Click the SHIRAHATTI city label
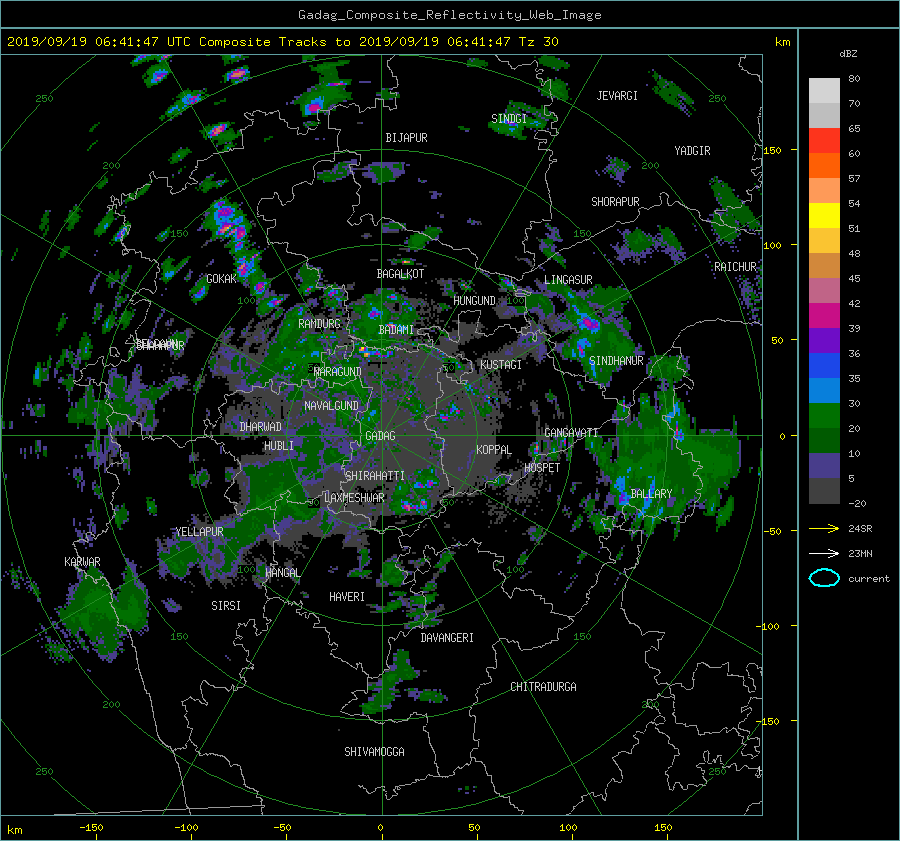Viewport: 900px width, 841px height. tap(375, 475)
